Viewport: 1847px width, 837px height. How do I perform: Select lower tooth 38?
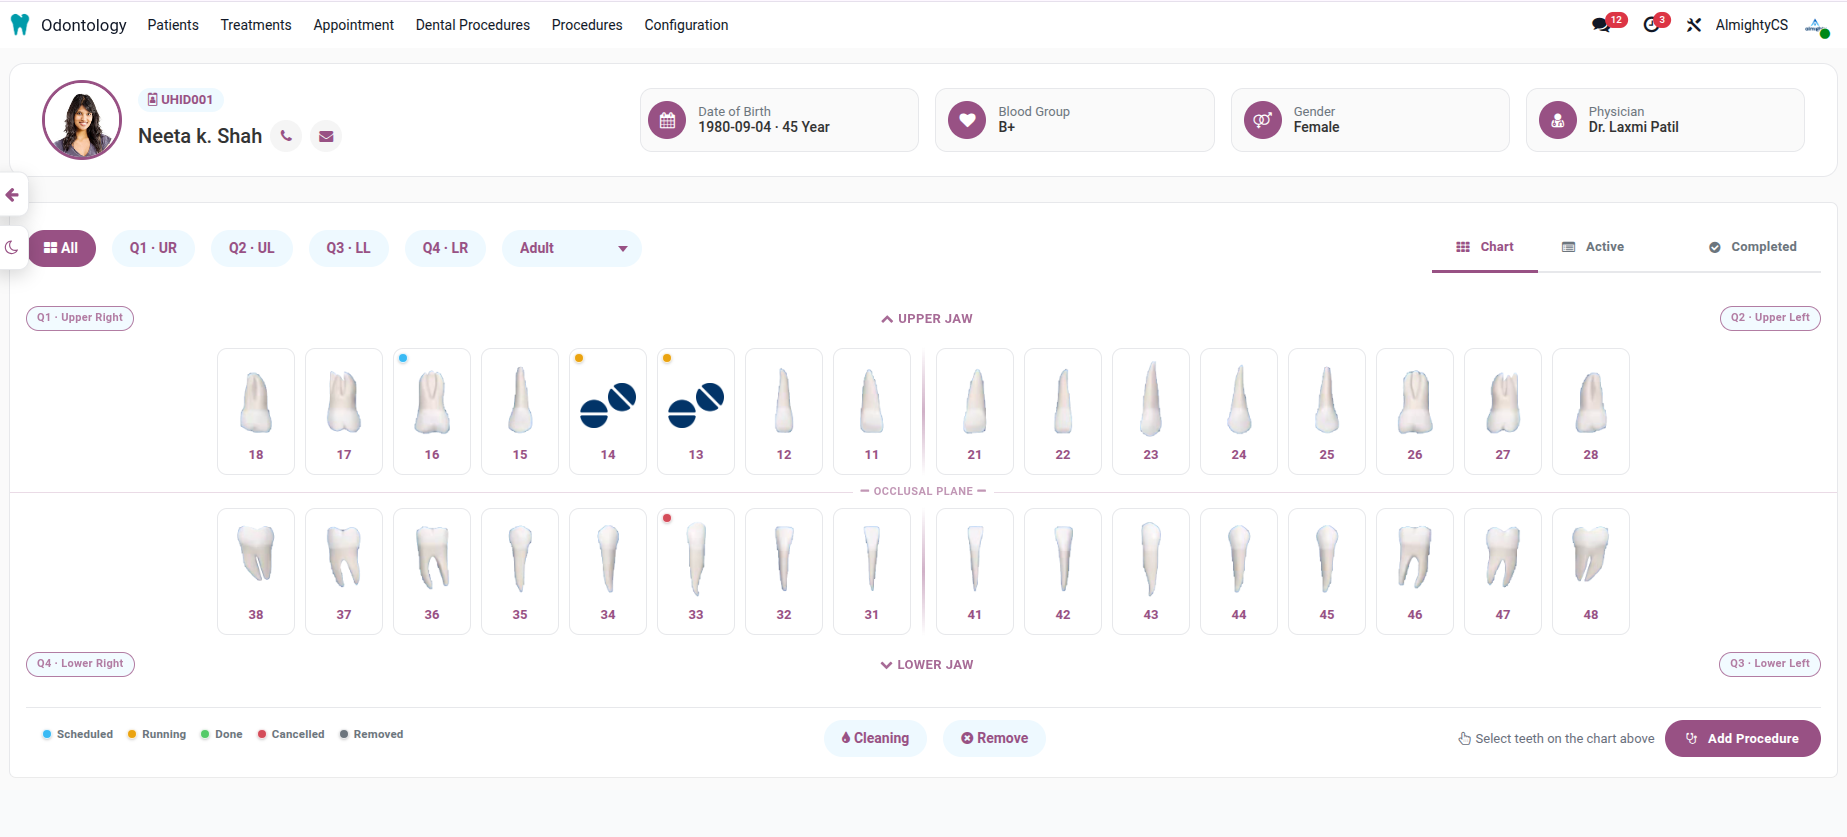(256, 571)
